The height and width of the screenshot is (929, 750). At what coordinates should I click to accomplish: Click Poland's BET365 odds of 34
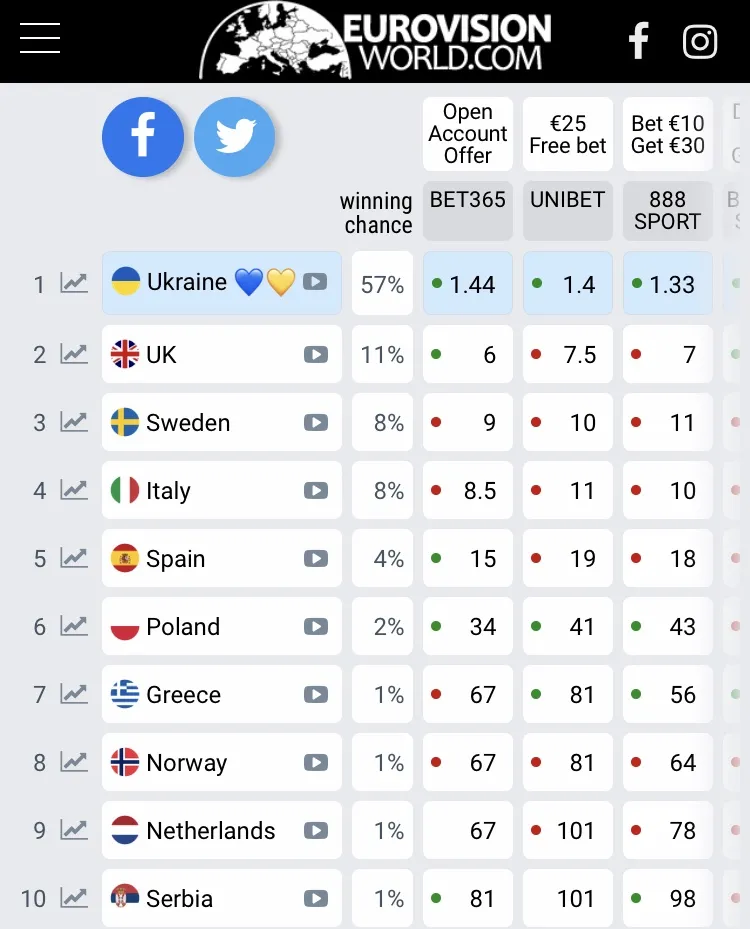468,627
